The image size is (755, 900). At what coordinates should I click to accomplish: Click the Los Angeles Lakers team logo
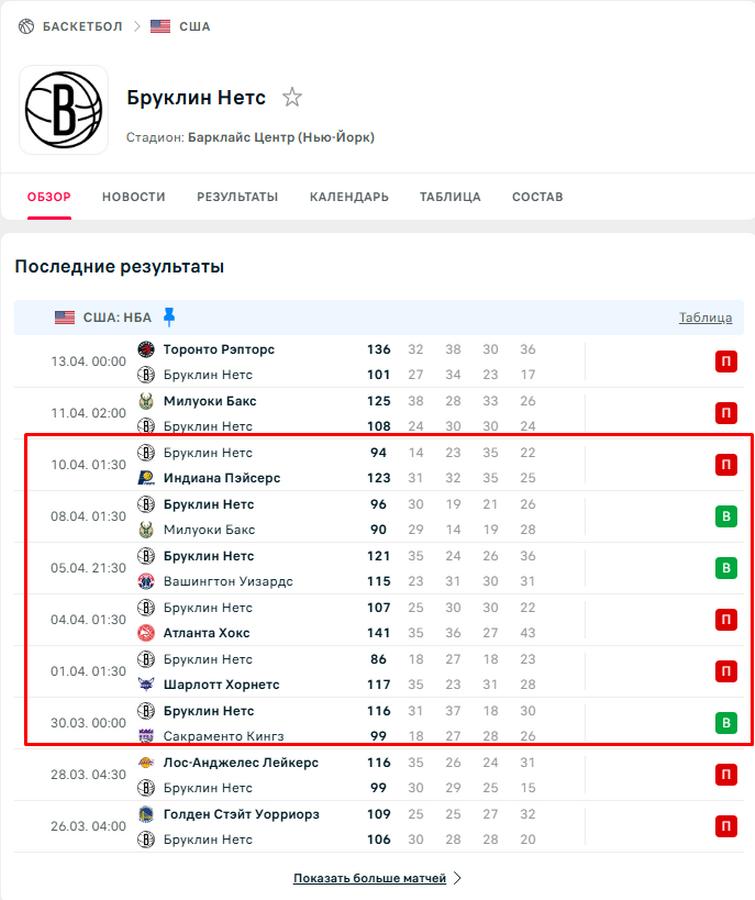tap(146, 762)
